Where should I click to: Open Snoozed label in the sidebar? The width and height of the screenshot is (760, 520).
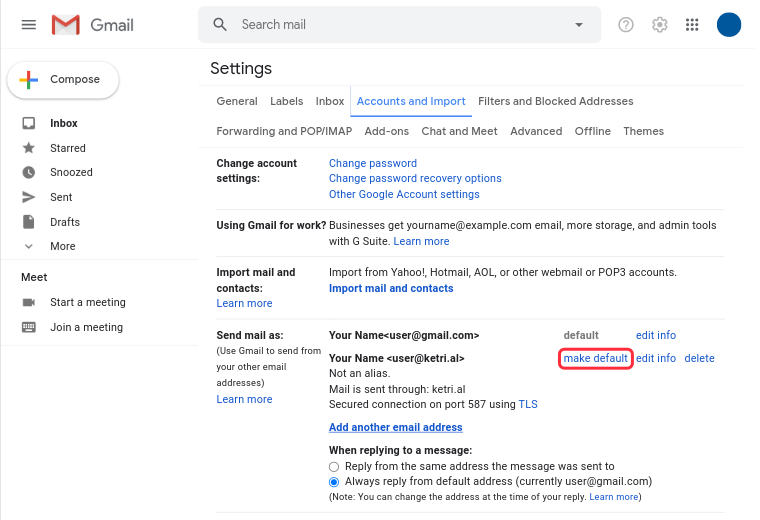click(71, 172)
